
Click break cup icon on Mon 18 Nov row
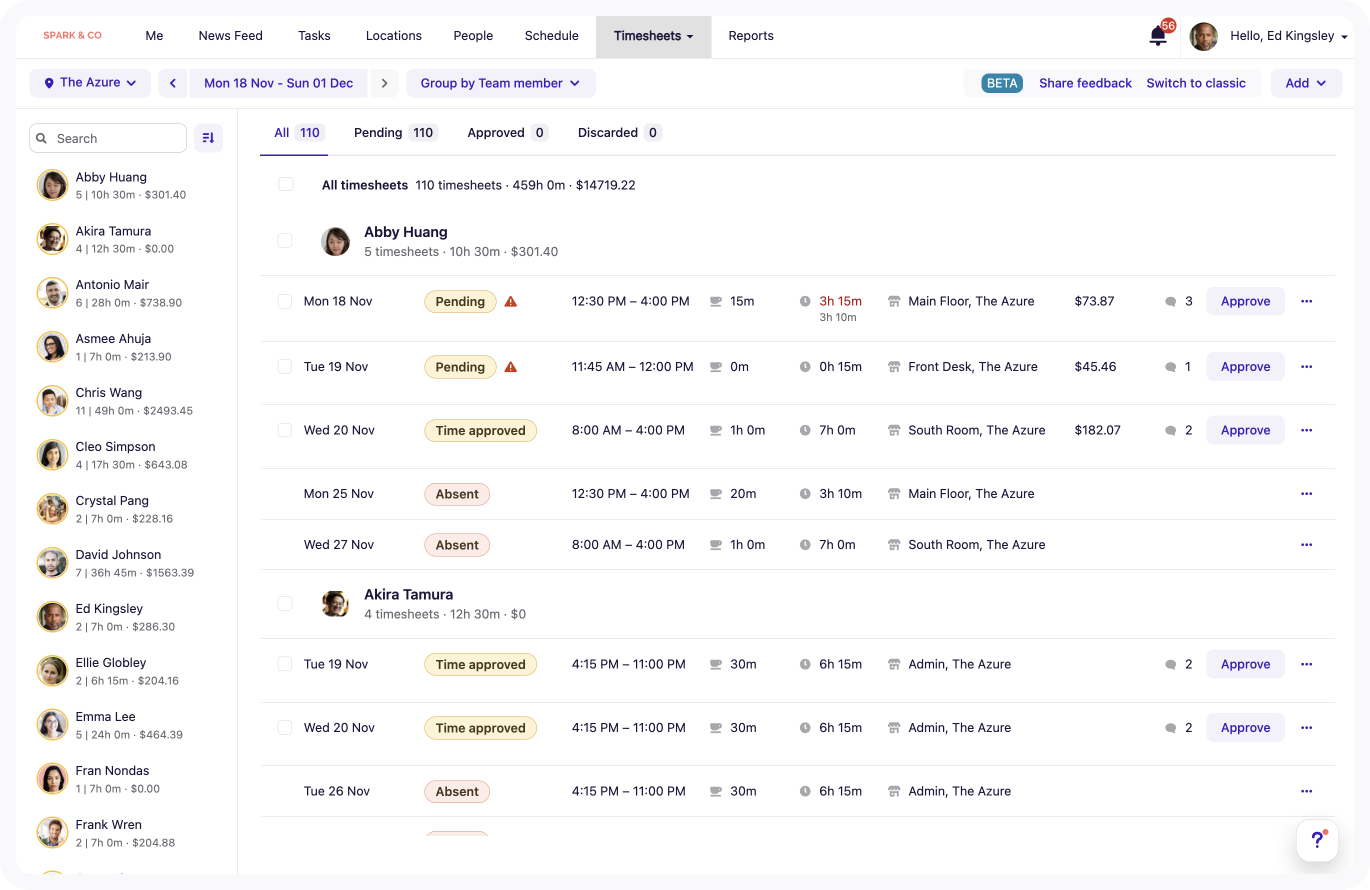tap(716, 301)
